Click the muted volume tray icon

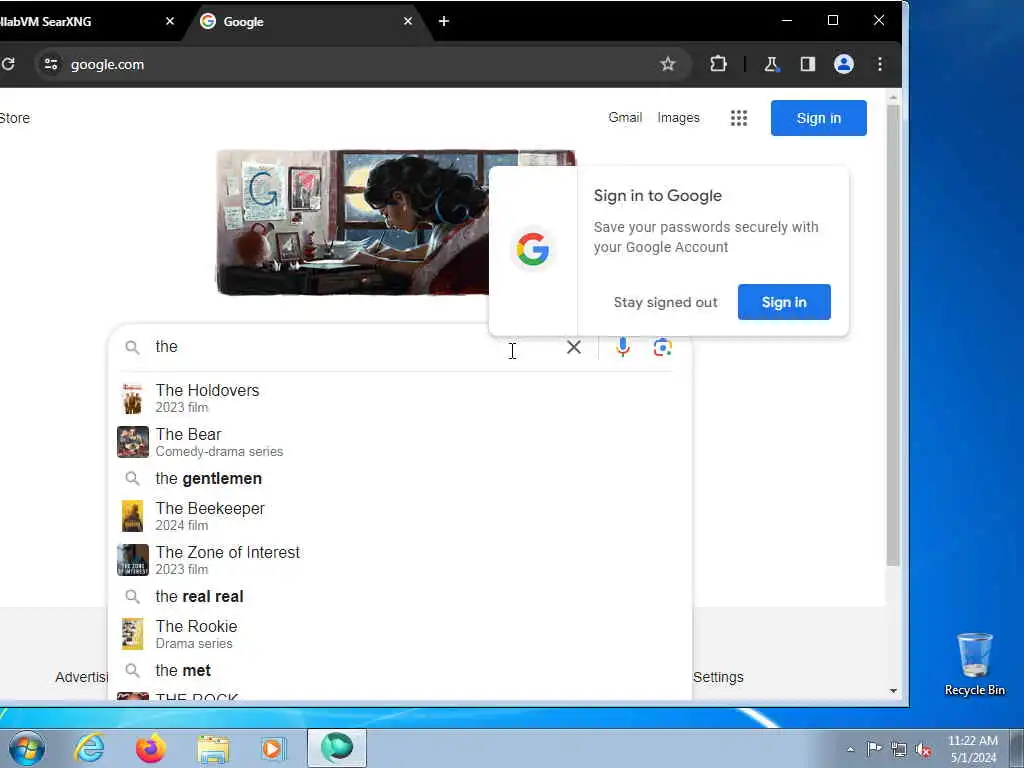(923, 749)
